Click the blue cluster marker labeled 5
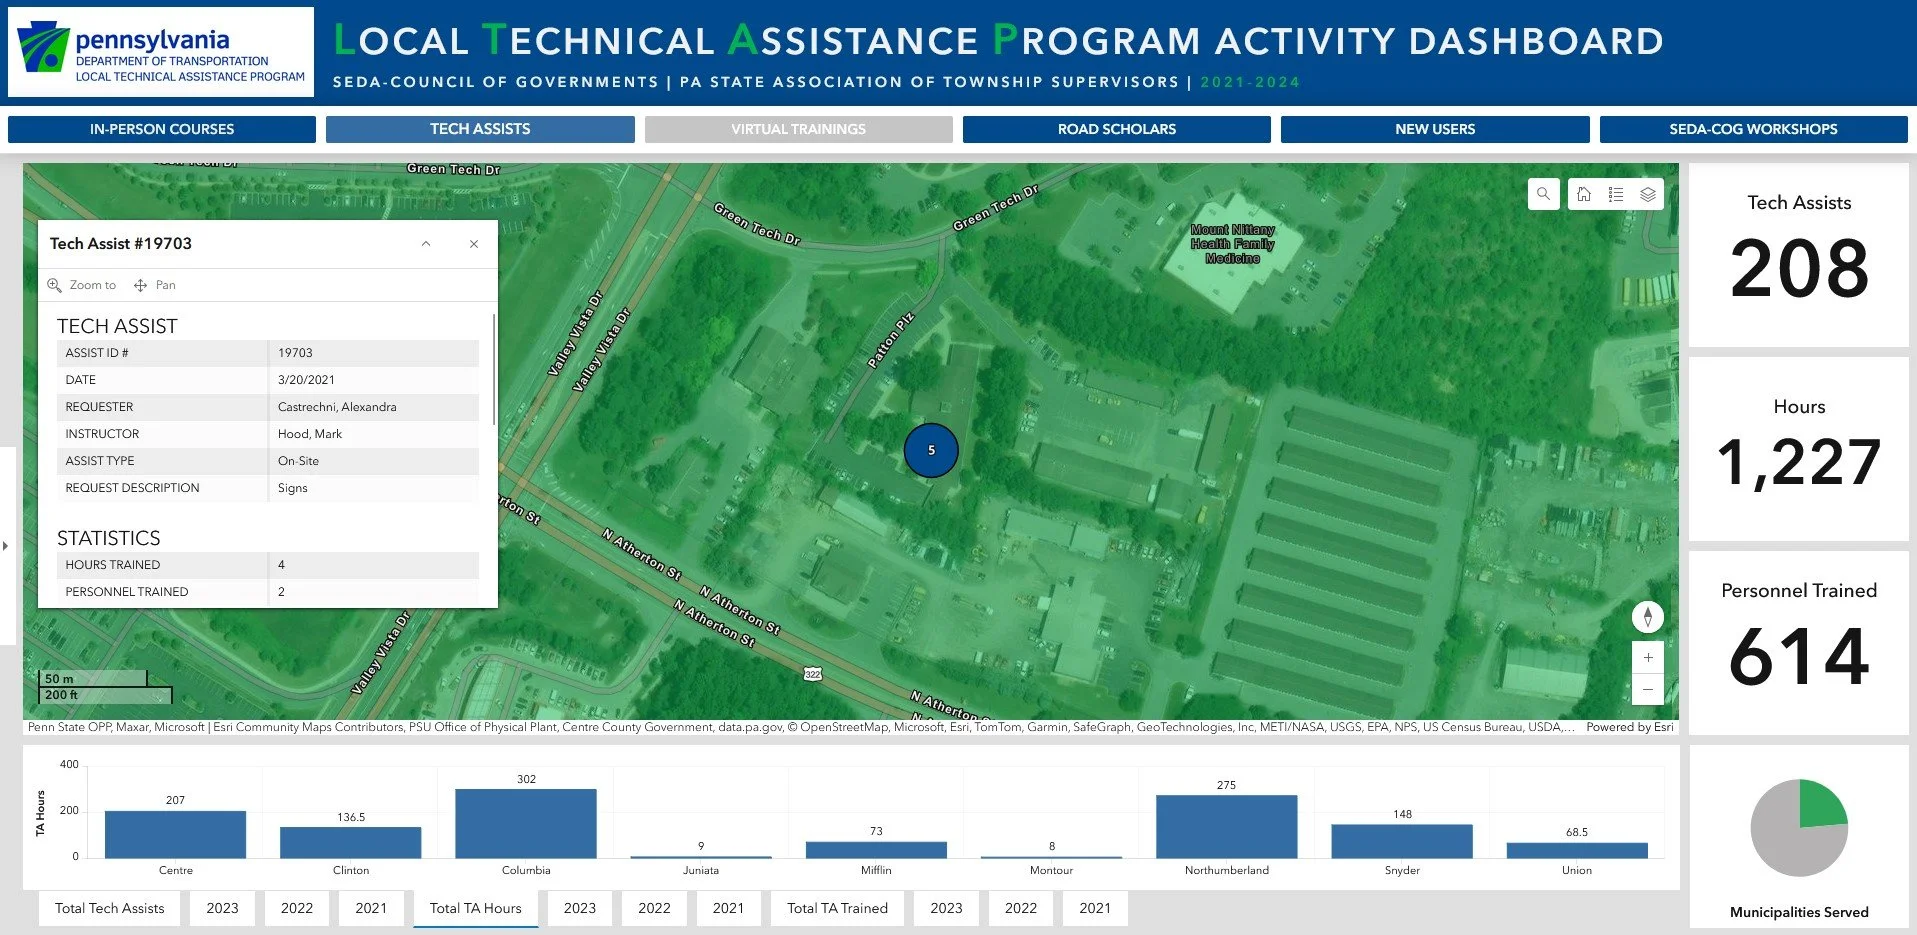Screen dimensions: 1917x935 tap(931, 450)
